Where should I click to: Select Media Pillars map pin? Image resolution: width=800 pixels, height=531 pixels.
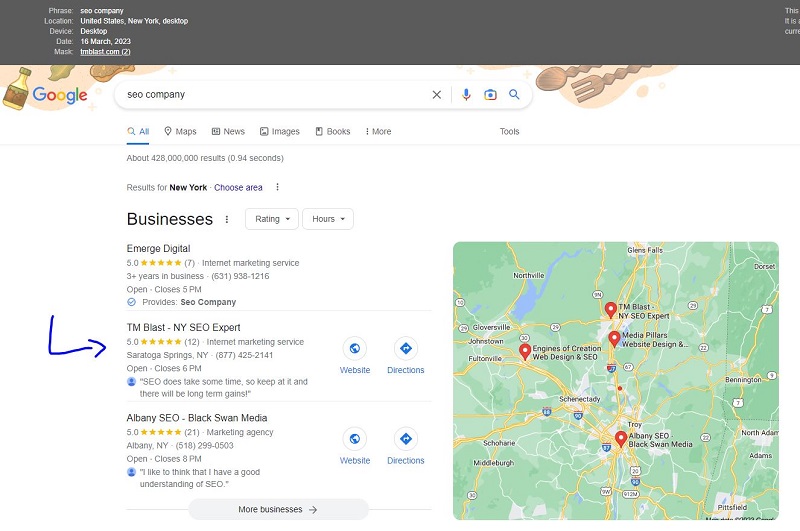[614, 339]
